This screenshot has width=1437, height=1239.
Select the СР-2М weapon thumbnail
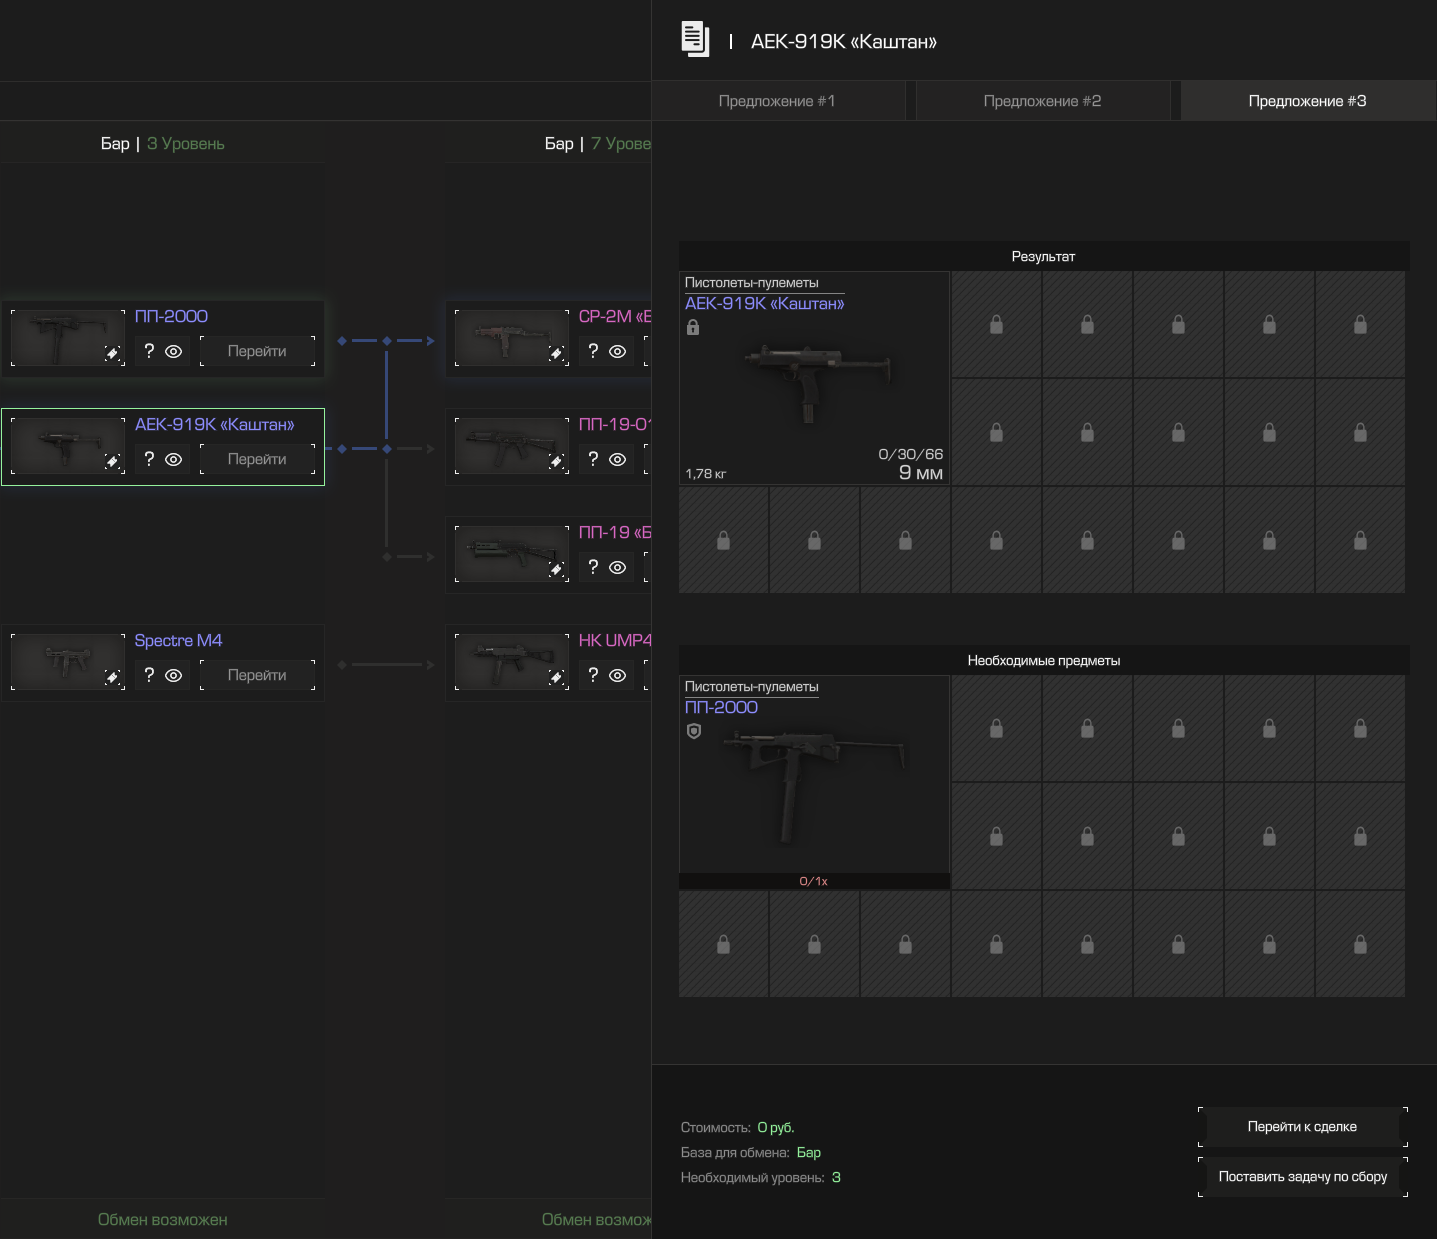[x=512, y=338]
